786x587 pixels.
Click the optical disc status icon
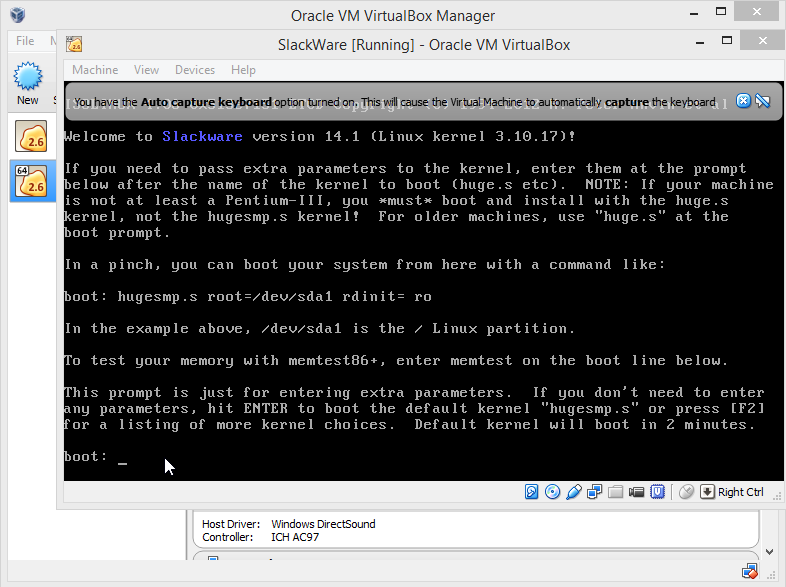552,492
